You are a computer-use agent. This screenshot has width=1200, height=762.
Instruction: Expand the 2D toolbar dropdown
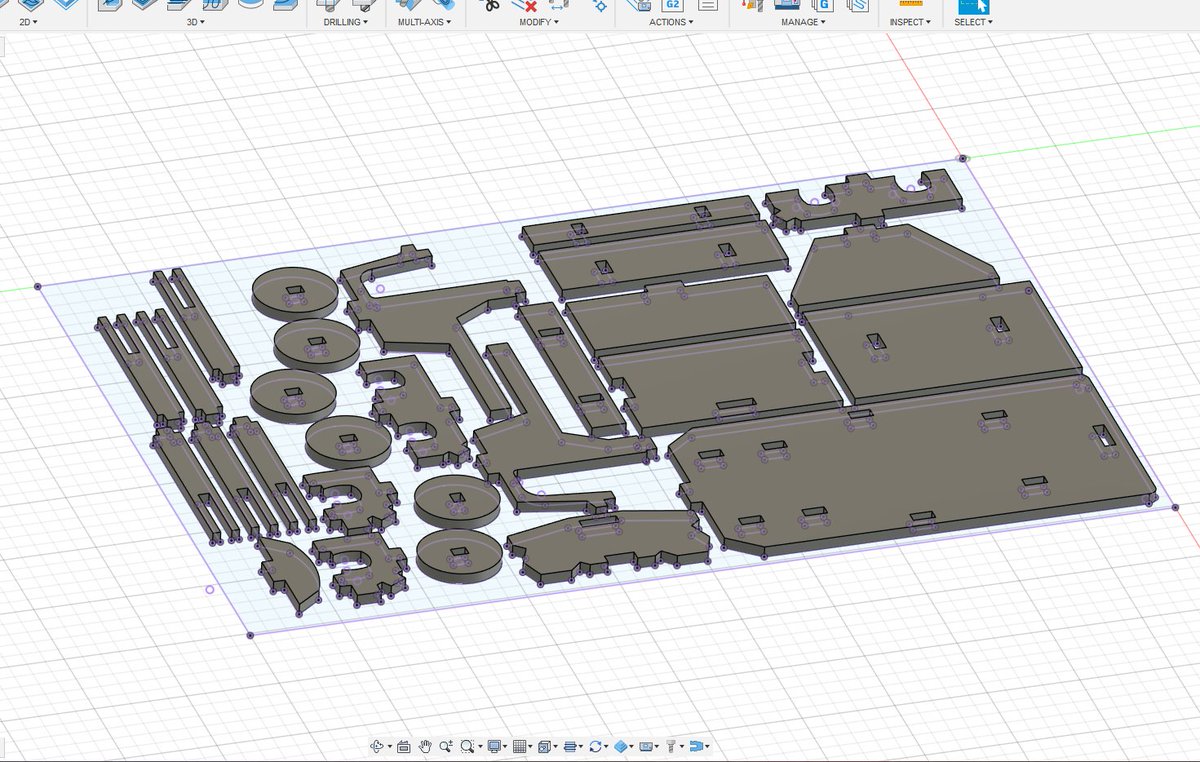(29, 22)
